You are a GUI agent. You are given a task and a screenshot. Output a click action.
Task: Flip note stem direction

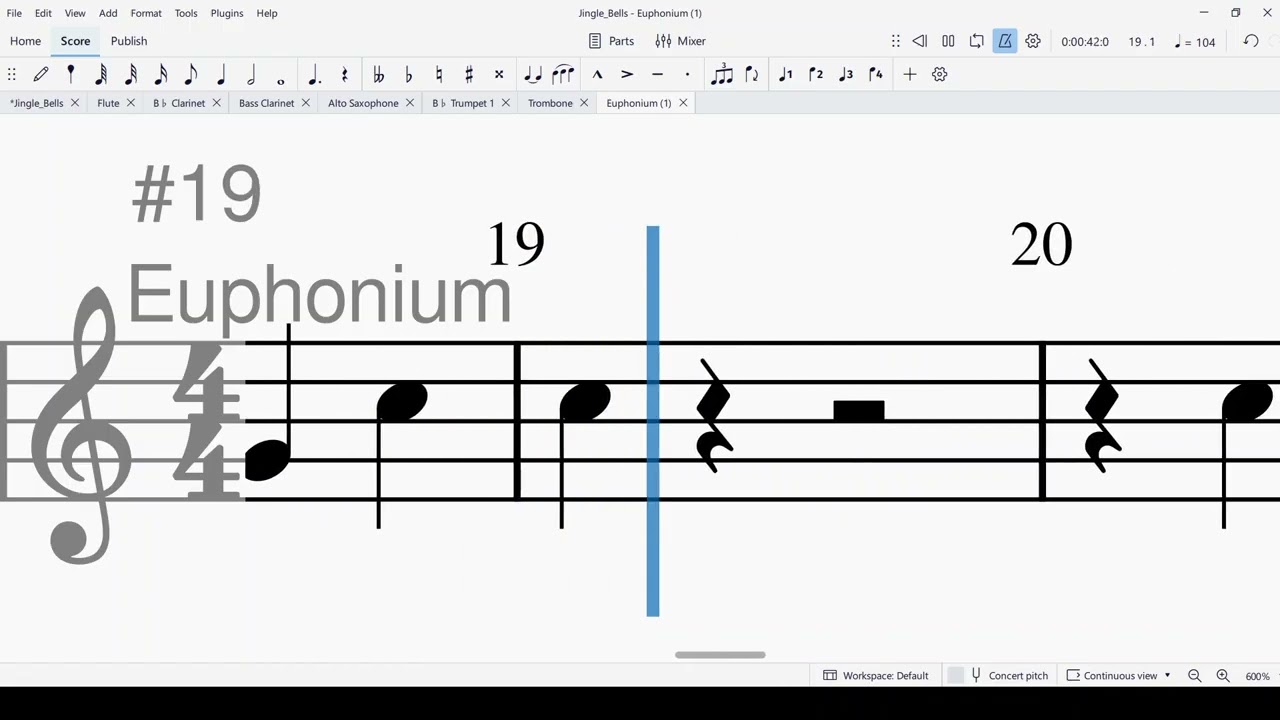click(752, 74)
